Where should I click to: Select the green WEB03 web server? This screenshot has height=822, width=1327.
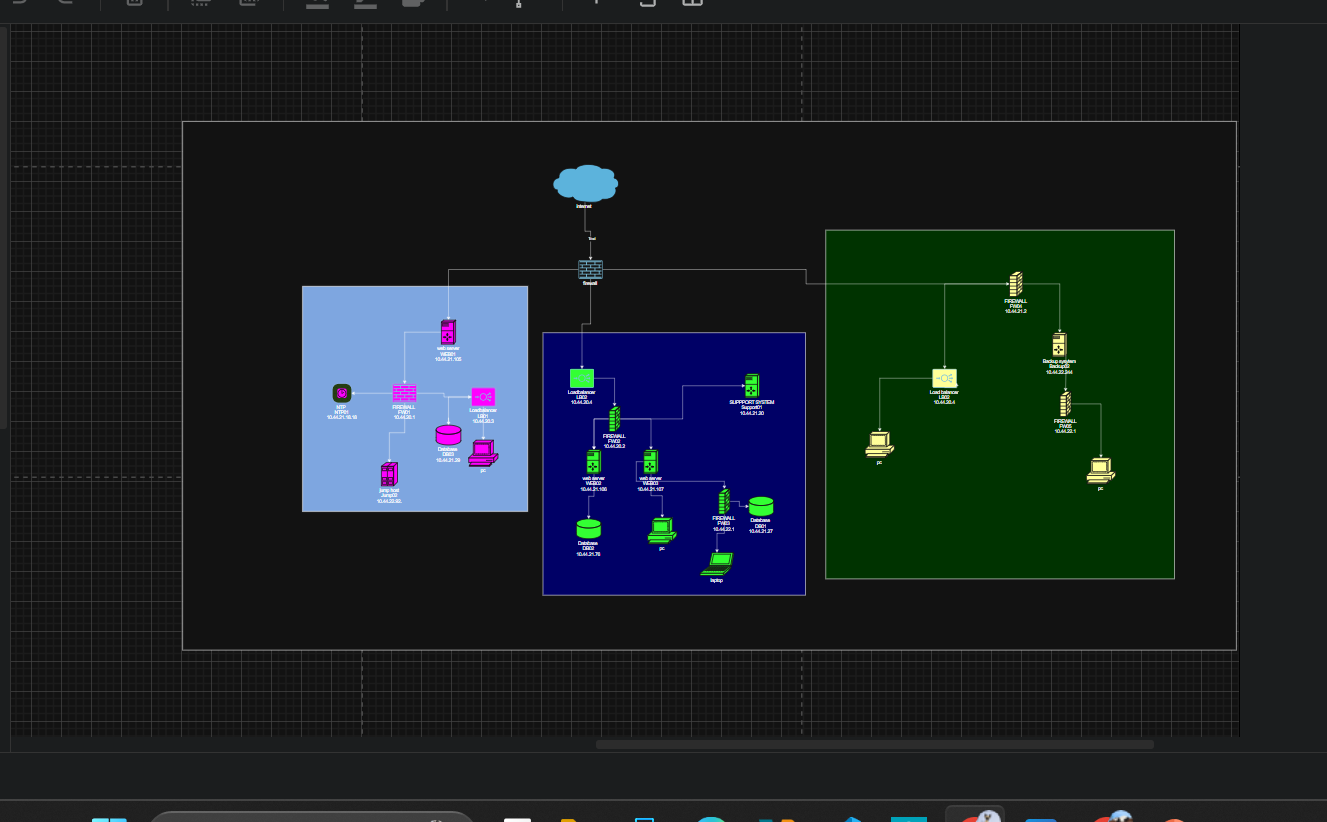[650, 462]
